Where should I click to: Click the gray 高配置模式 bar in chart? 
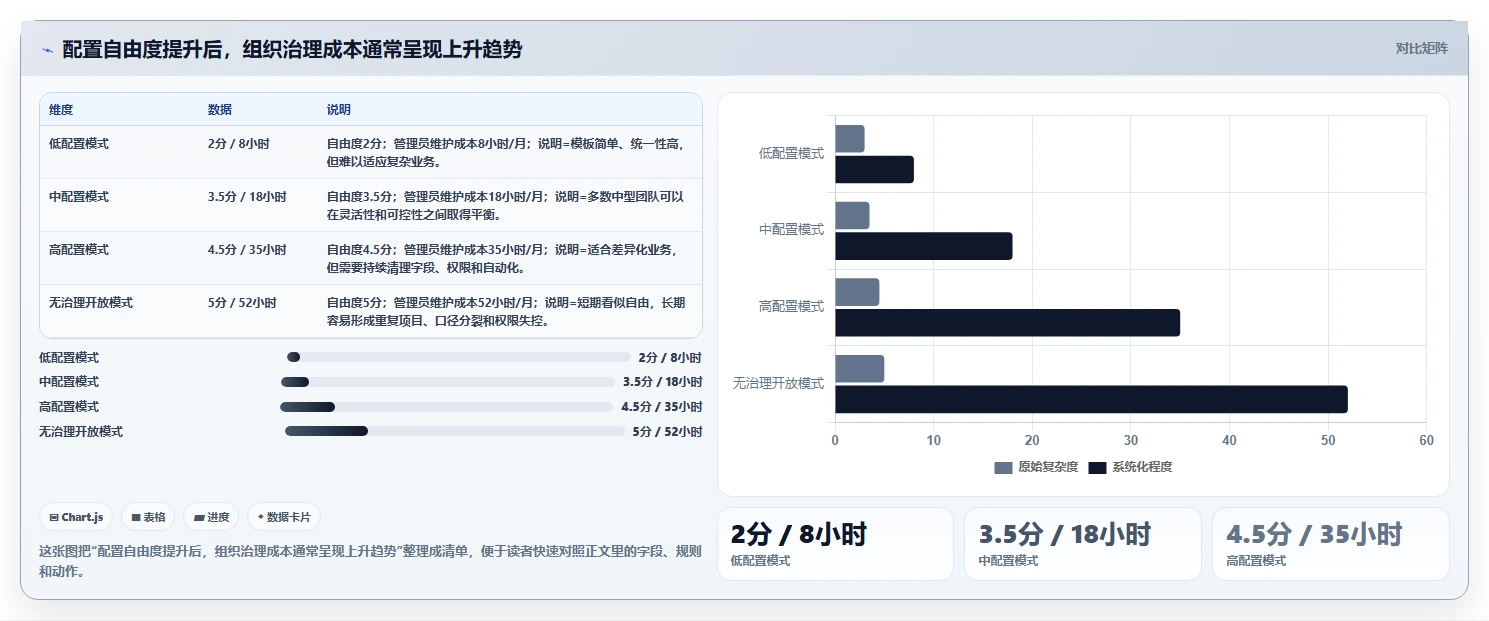pyautogui.click(x=857, y=292)
